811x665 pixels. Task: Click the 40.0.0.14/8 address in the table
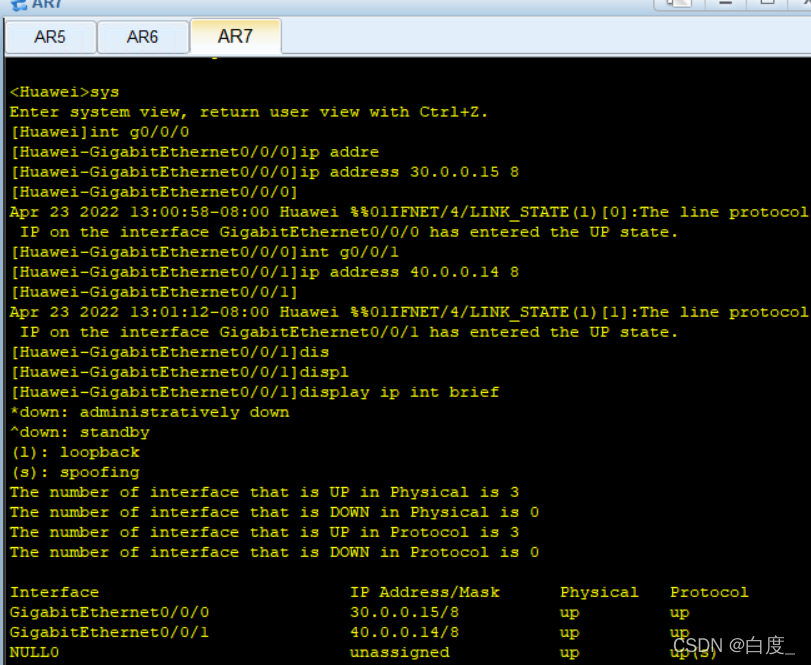click(404, 632)
